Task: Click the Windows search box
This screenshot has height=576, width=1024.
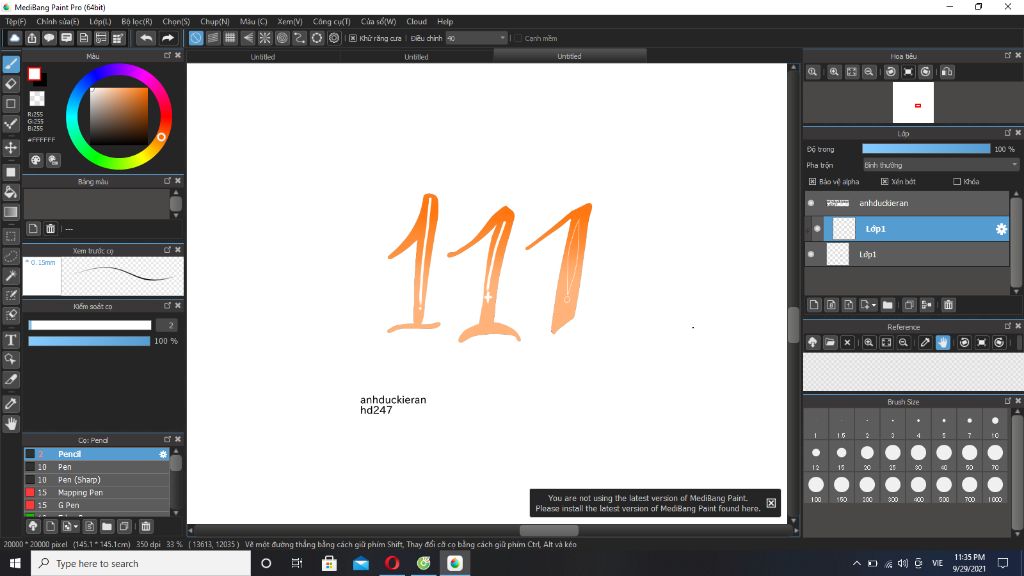Action: pyautogui.click(x=141, y=563)
